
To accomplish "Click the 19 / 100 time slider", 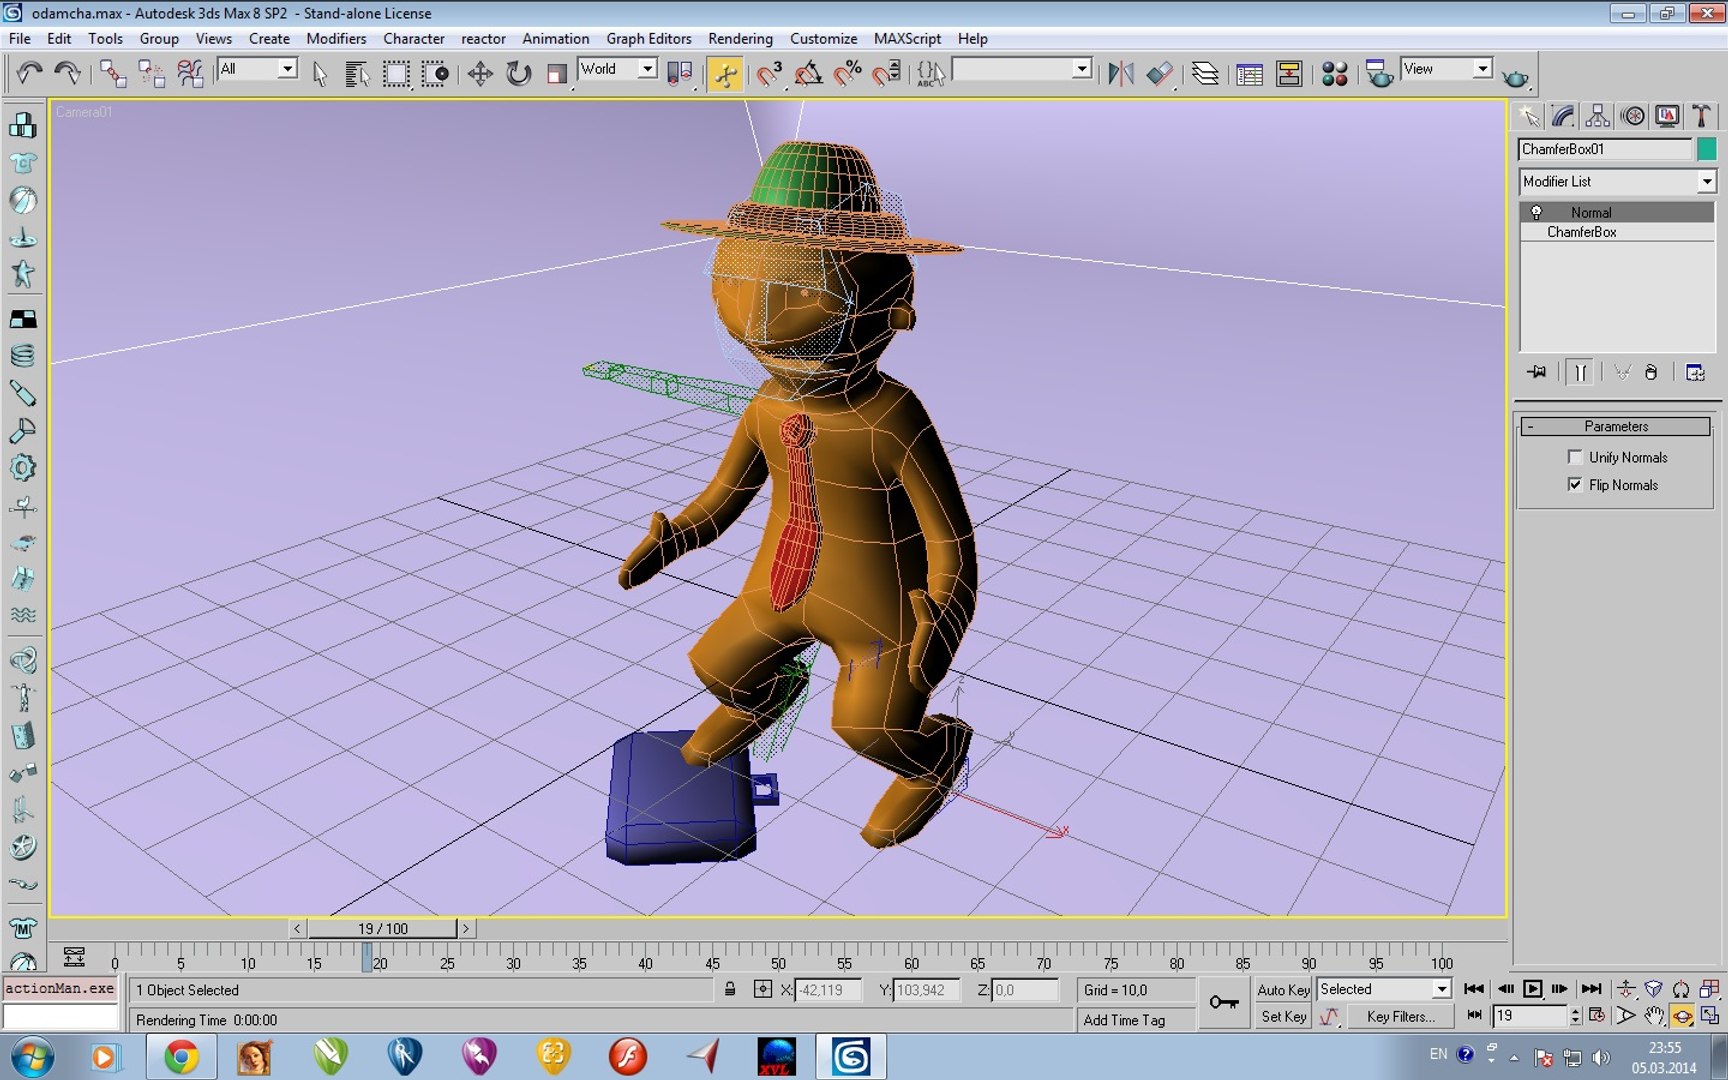I will (382, 928).
